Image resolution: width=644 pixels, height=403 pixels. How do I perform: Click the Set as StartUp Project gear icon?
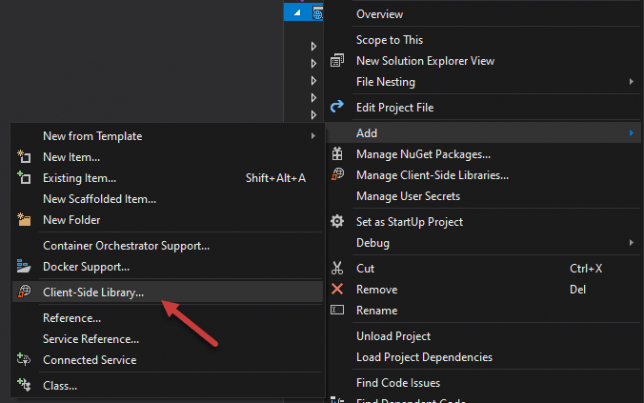338,221
